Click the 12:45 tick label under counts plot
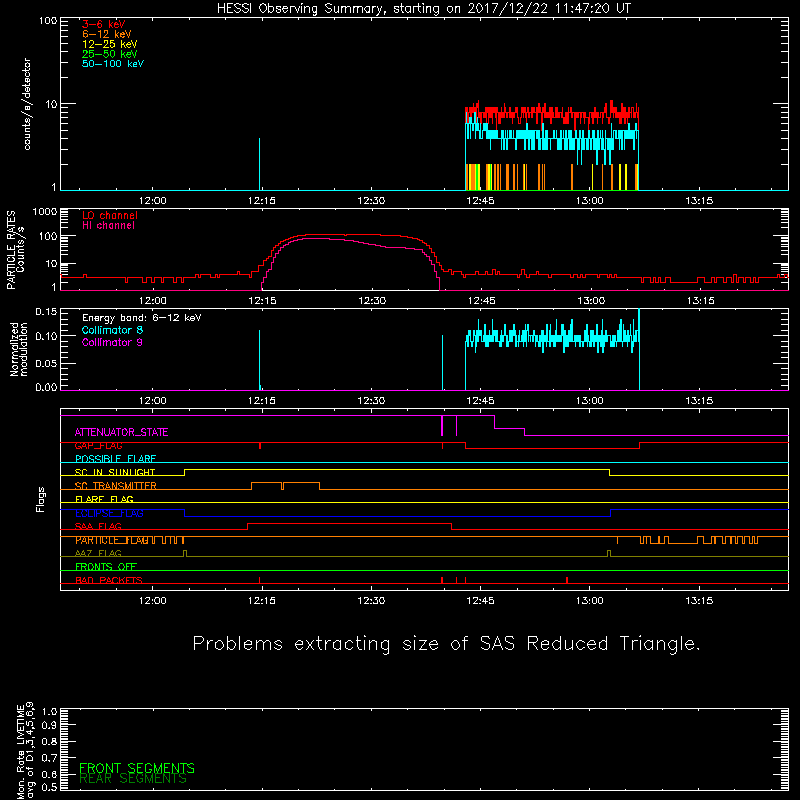Screen dimensions: 800x800 click(480, 201)
